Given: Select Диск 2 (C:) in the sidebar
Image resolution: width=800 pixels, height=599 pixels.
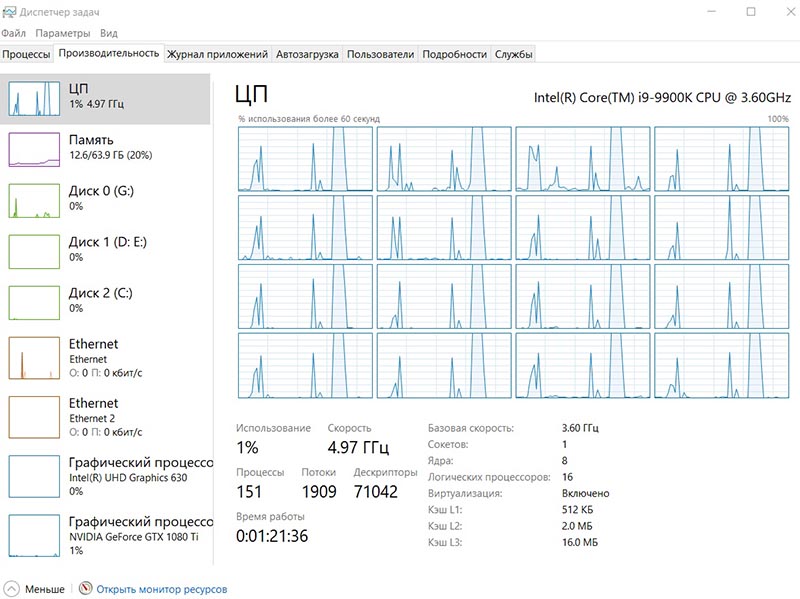Looking at the screenshot, I should point(105,303).
